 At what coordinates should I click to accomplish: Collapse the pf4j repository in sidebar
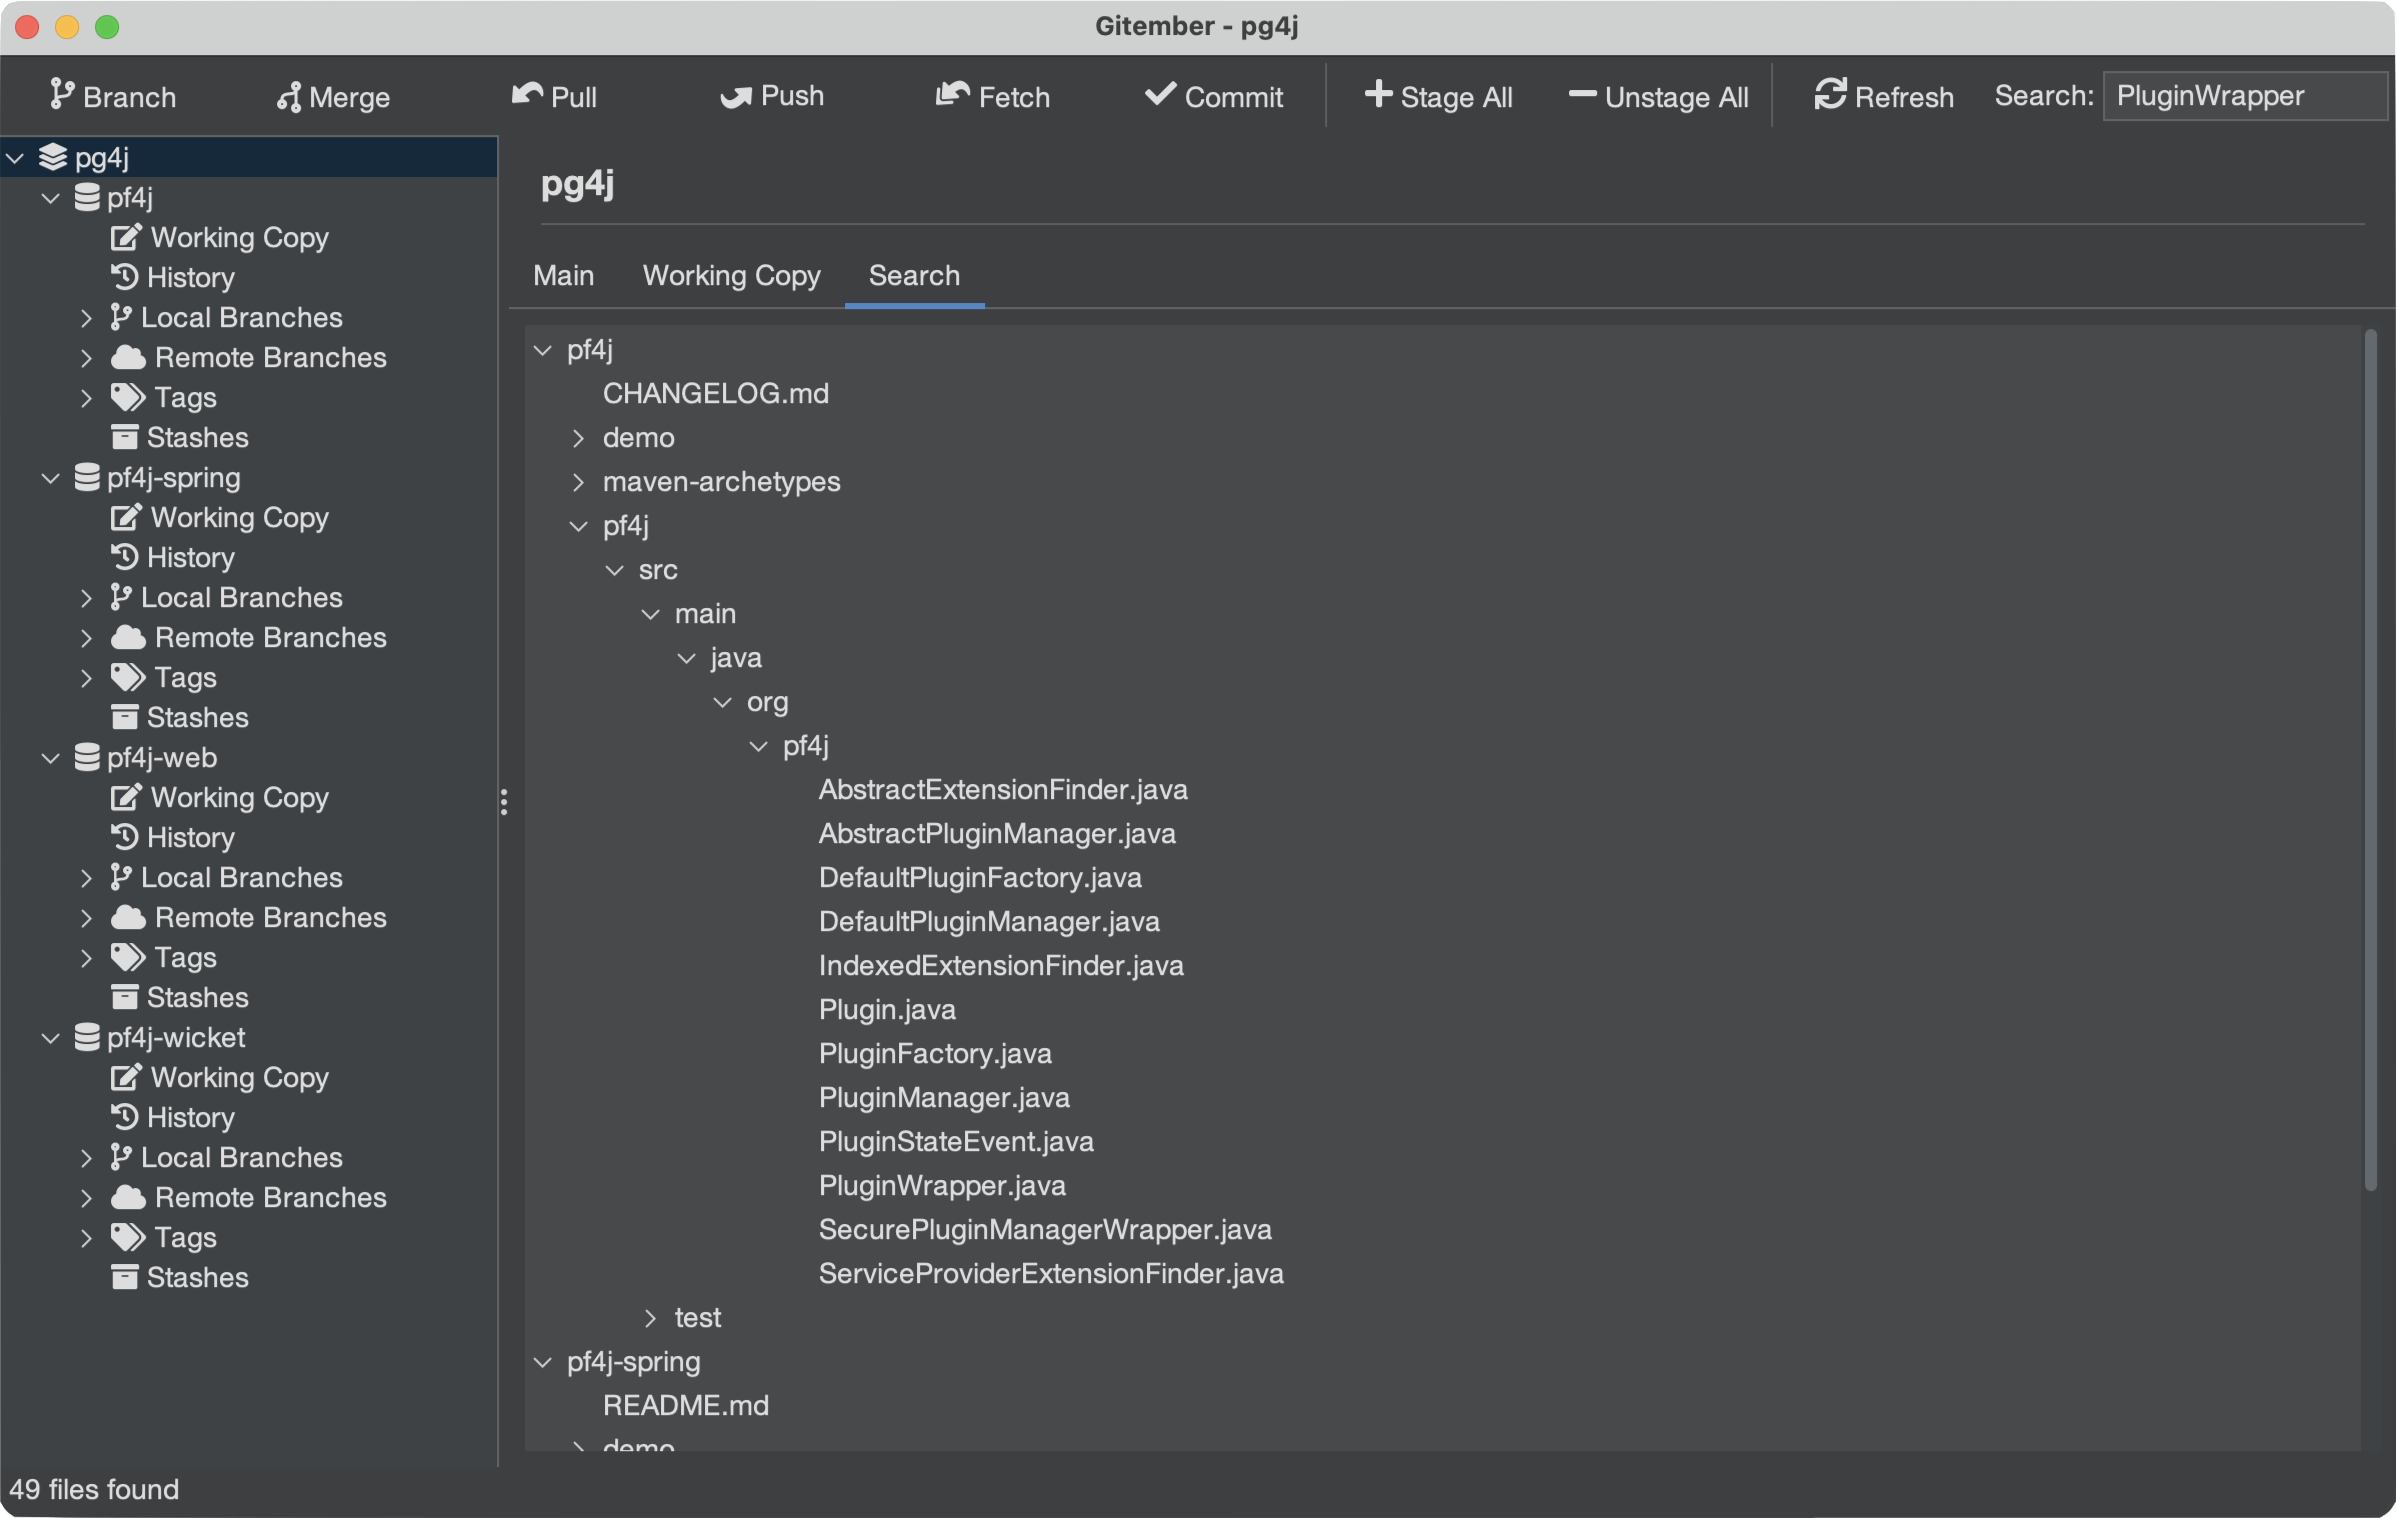point(50,198)
